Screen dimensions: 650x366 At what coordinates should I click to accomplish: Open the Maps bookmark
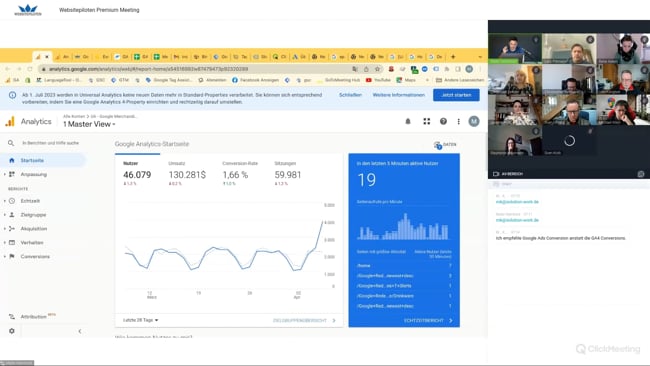tap(406, 80)
